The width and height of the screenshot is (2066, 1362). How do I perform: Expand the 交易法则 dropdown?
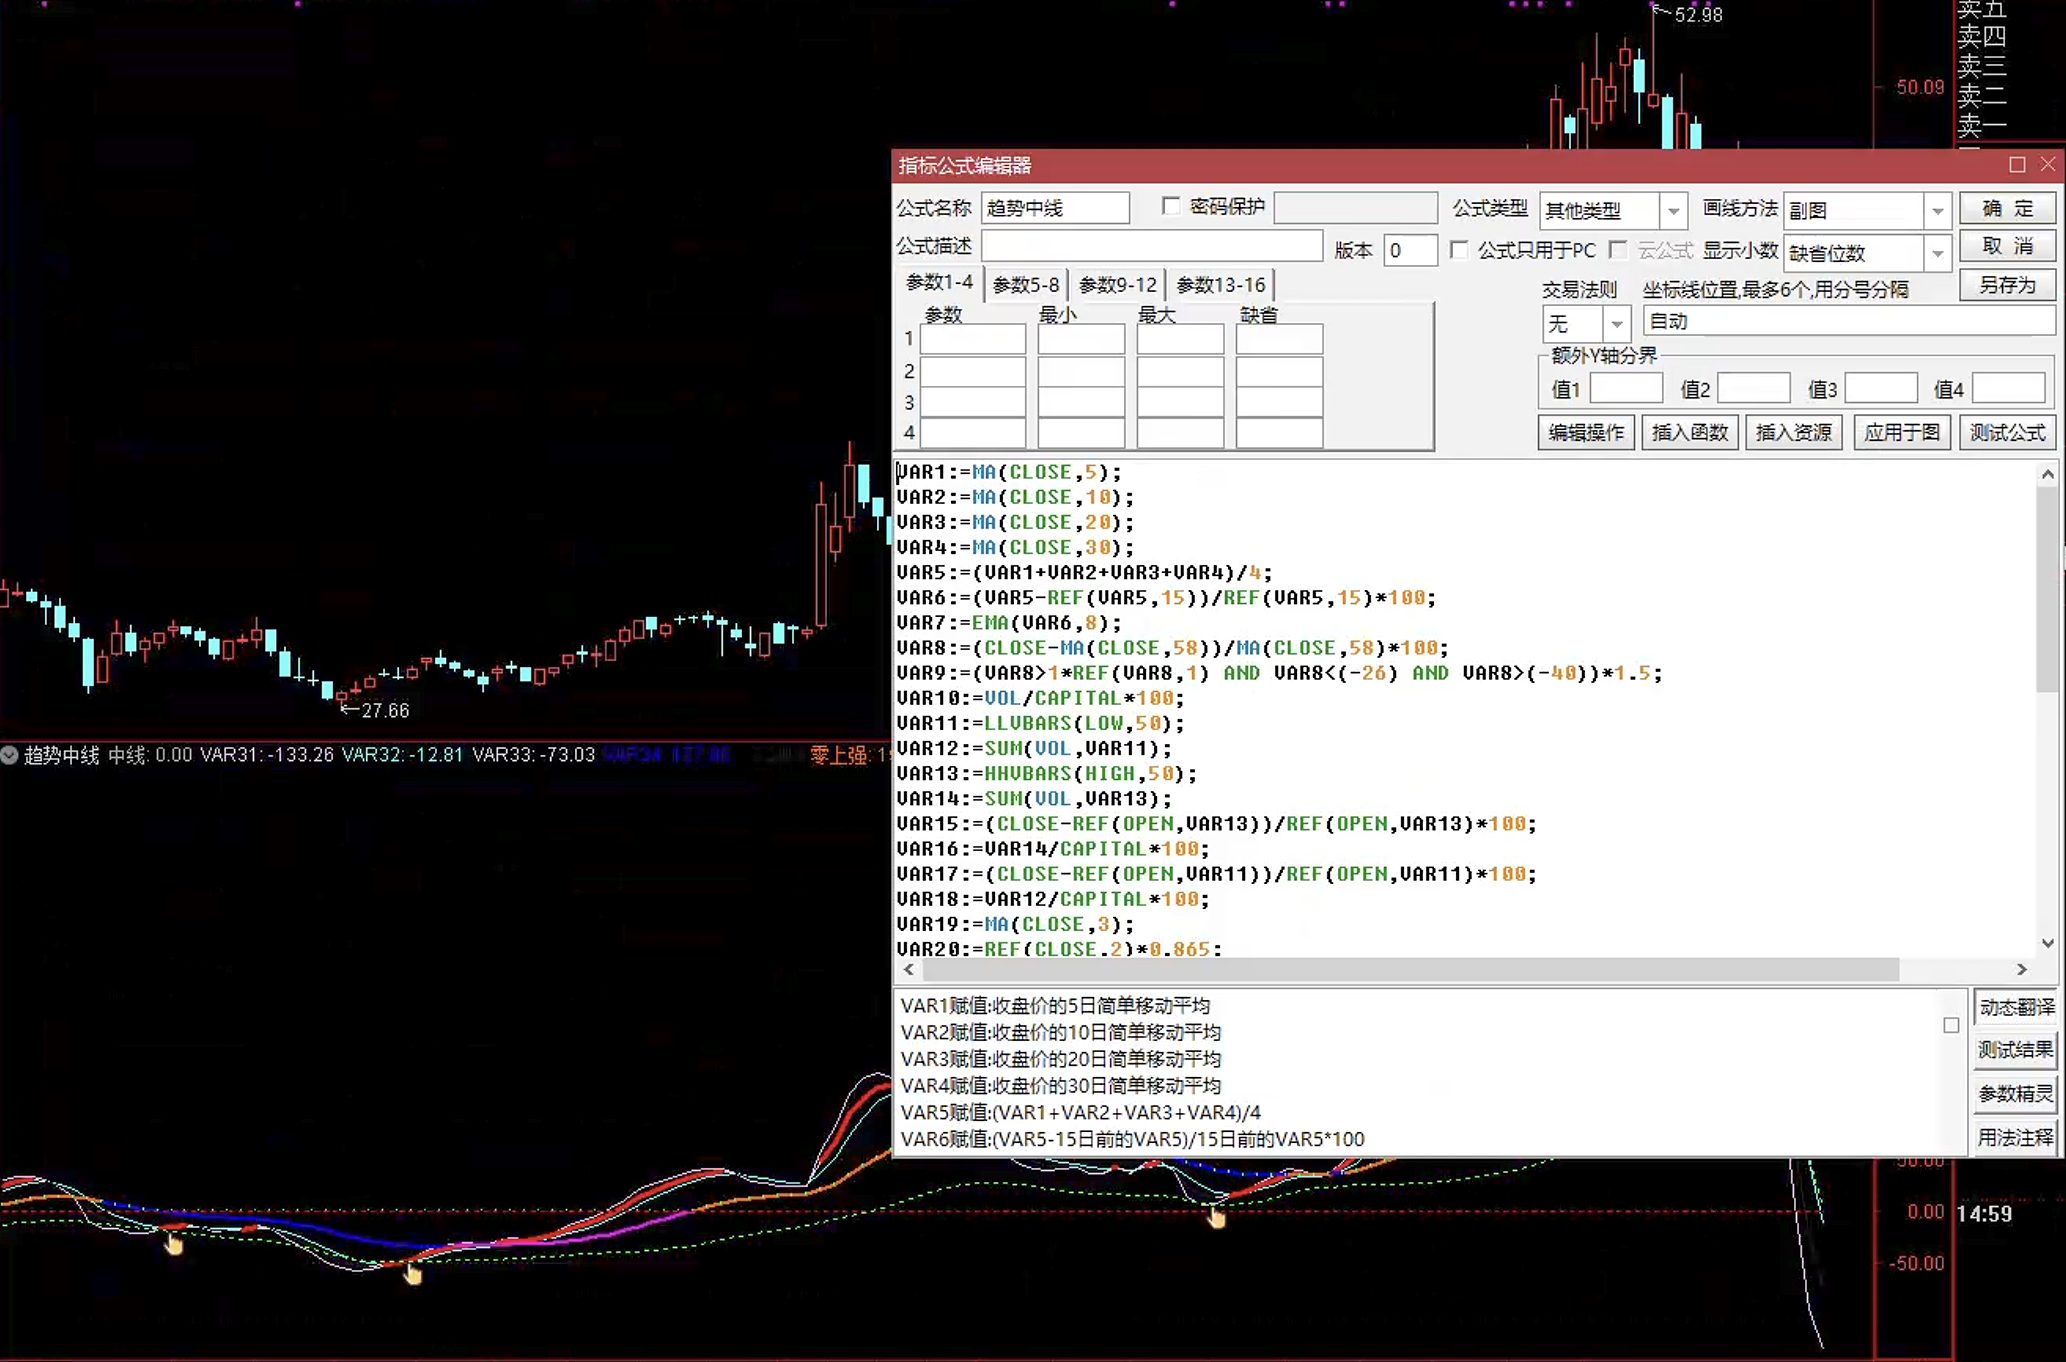point(1616,323)
